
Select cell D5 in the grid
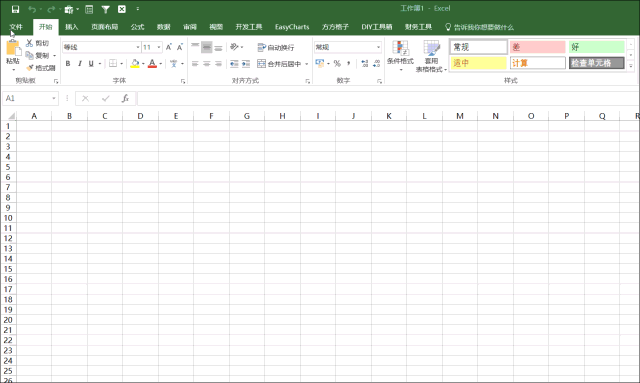140,167
